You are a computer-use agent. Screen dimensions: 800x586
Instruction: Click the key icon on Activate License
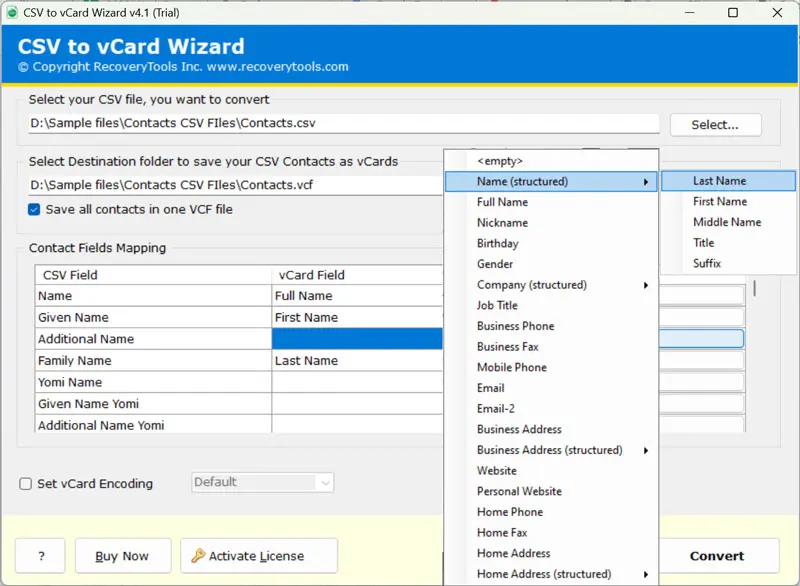click(x=198, y=556)
